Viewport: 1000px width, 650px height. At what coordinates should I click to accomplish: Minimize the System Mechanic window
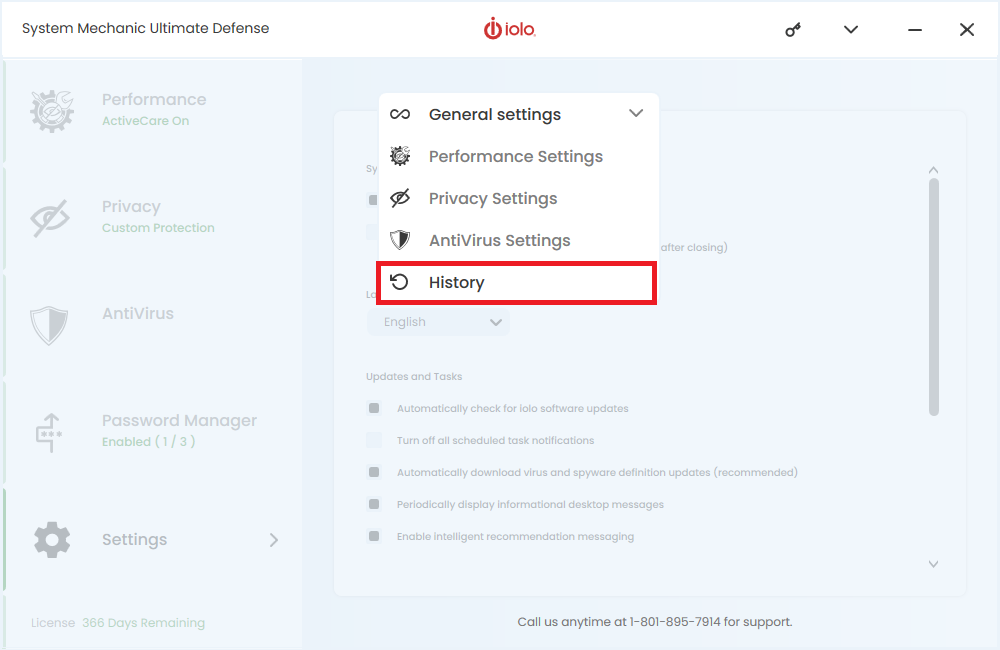tap(915, 29)
